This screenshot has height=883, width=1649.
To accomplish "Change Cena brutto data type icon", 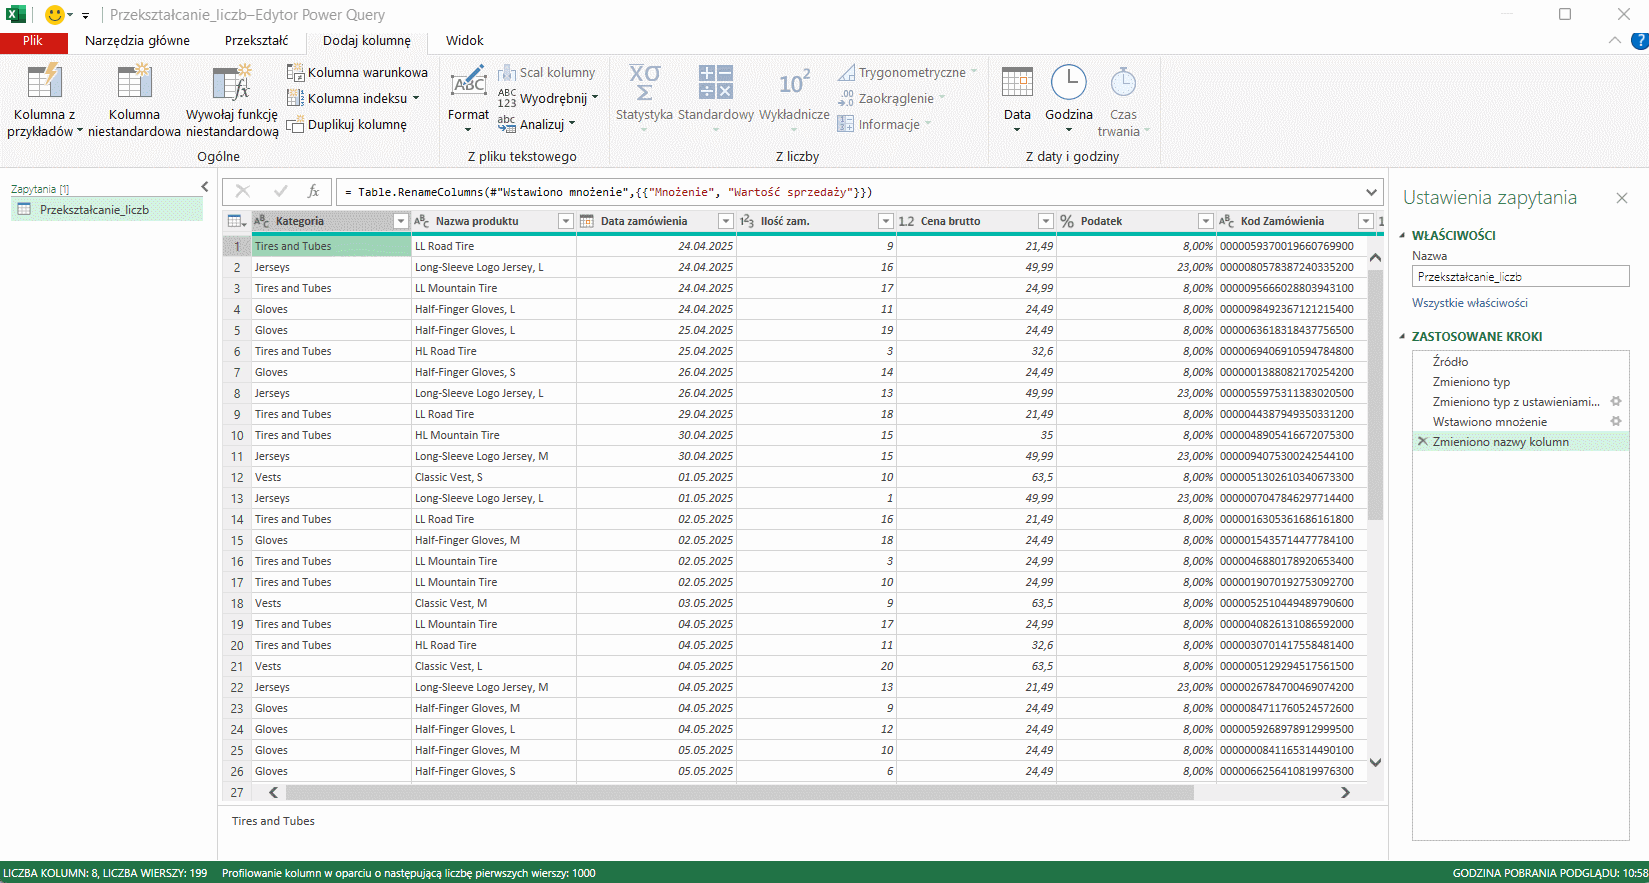I will (906, 221).
